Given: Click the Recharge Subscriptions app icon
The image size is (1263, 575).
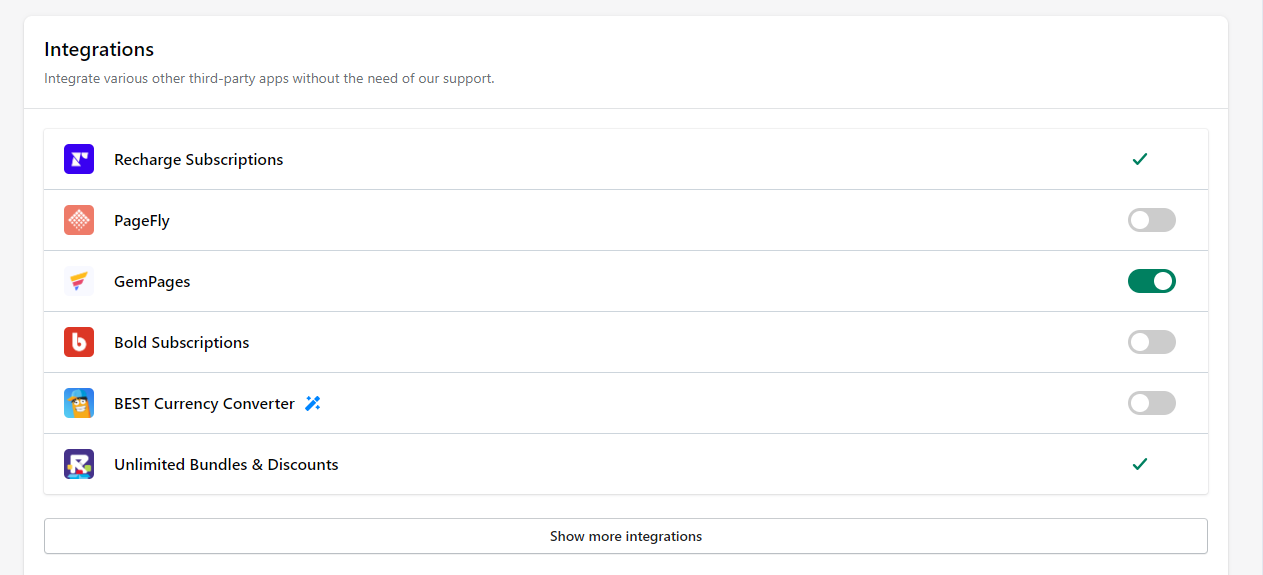Looking at the screenshot, I should point(79,159).
